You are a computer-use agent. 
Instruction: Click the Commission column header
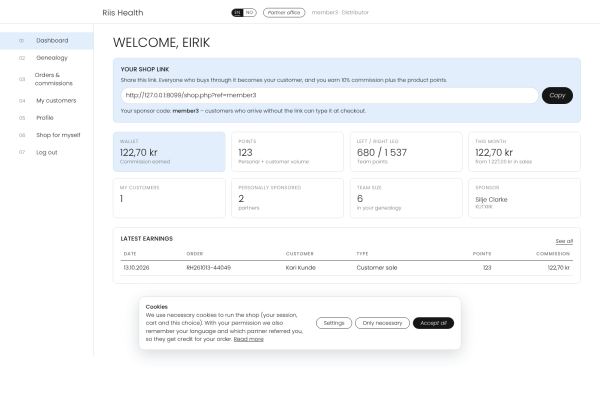tap(553, 254)
